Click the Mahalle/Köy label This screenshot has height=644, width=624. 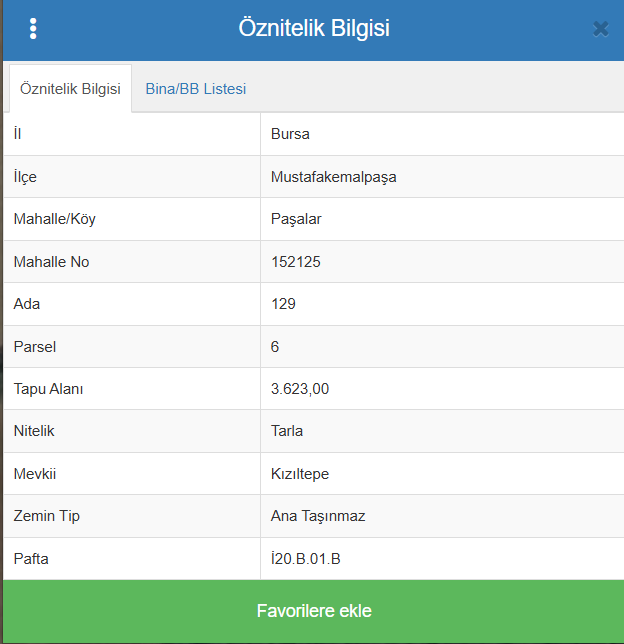pyautogui.click(x=55, y=219)
